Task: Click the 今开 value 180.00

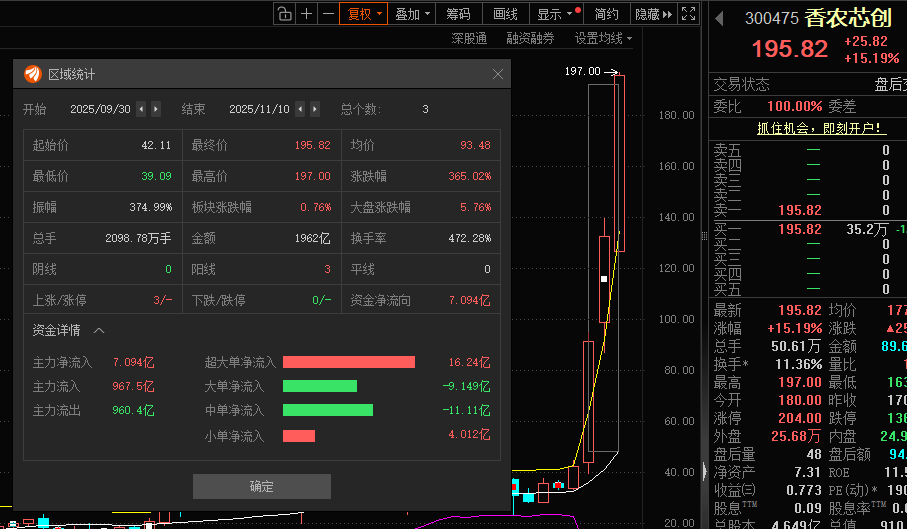Action: [799, 400]
